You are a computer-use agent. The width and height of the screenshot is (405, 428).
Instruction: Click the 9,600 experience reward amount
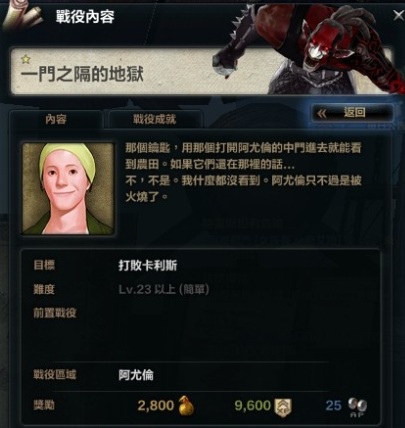253,406
